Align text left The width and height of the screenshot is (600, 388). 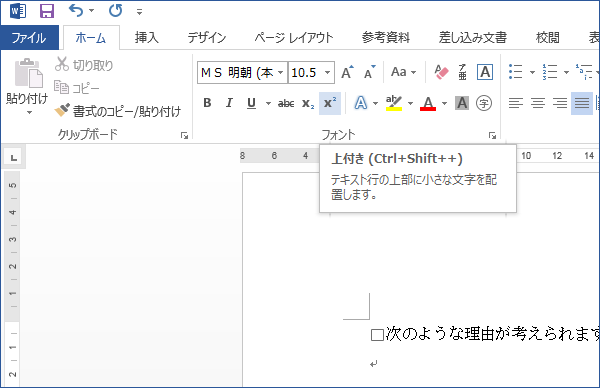[x=515, y=103]
